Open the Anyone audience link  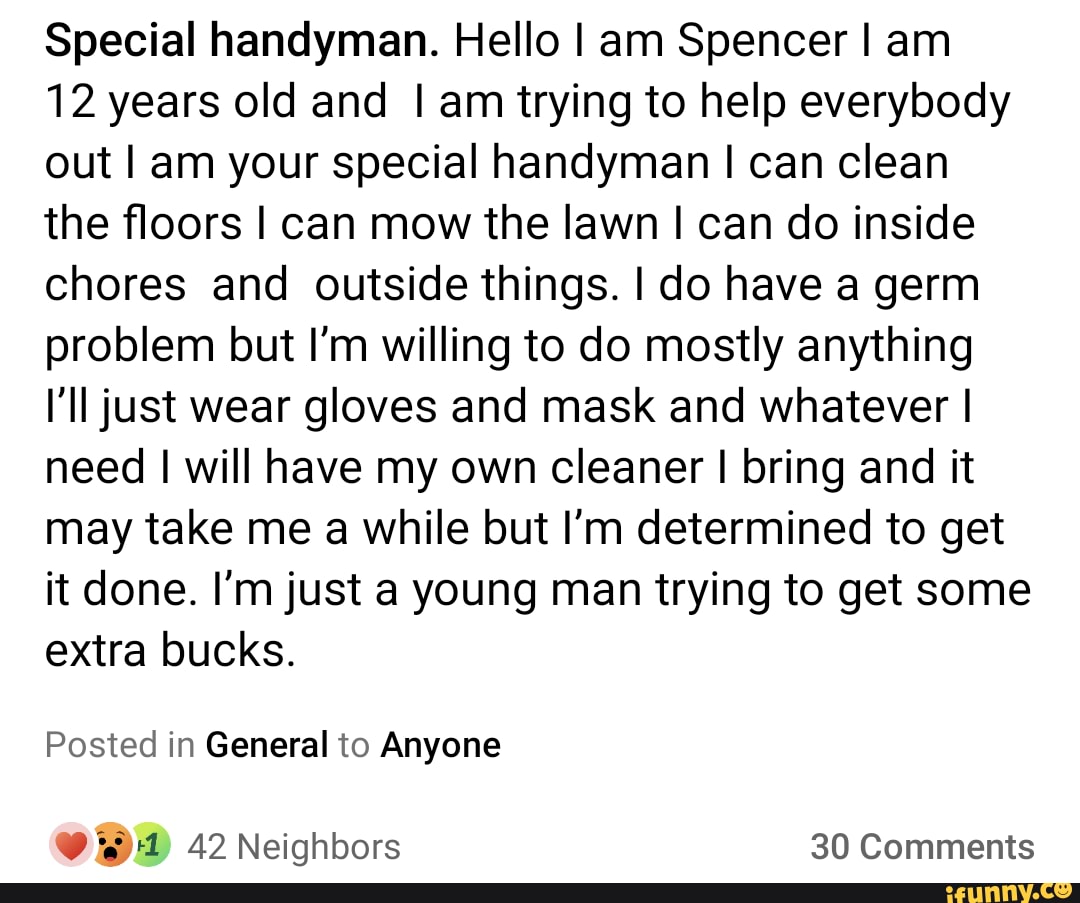[x=440, y=744]
